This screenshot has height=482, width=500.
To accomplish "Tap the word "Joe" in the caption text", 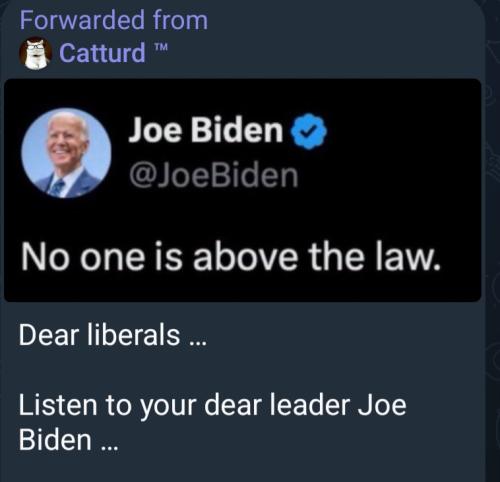I will tap(382, 405).
